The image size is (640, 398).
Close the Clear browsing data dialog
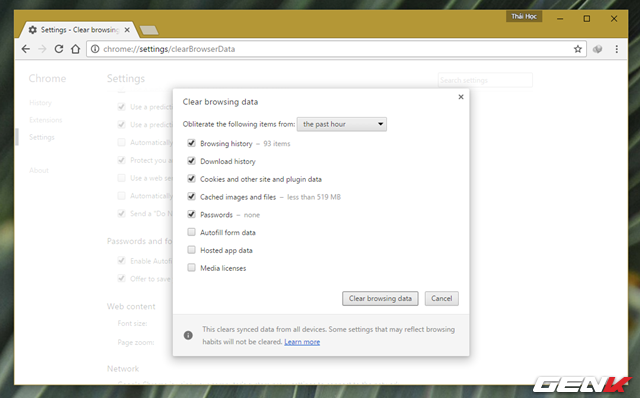point(461,97)
